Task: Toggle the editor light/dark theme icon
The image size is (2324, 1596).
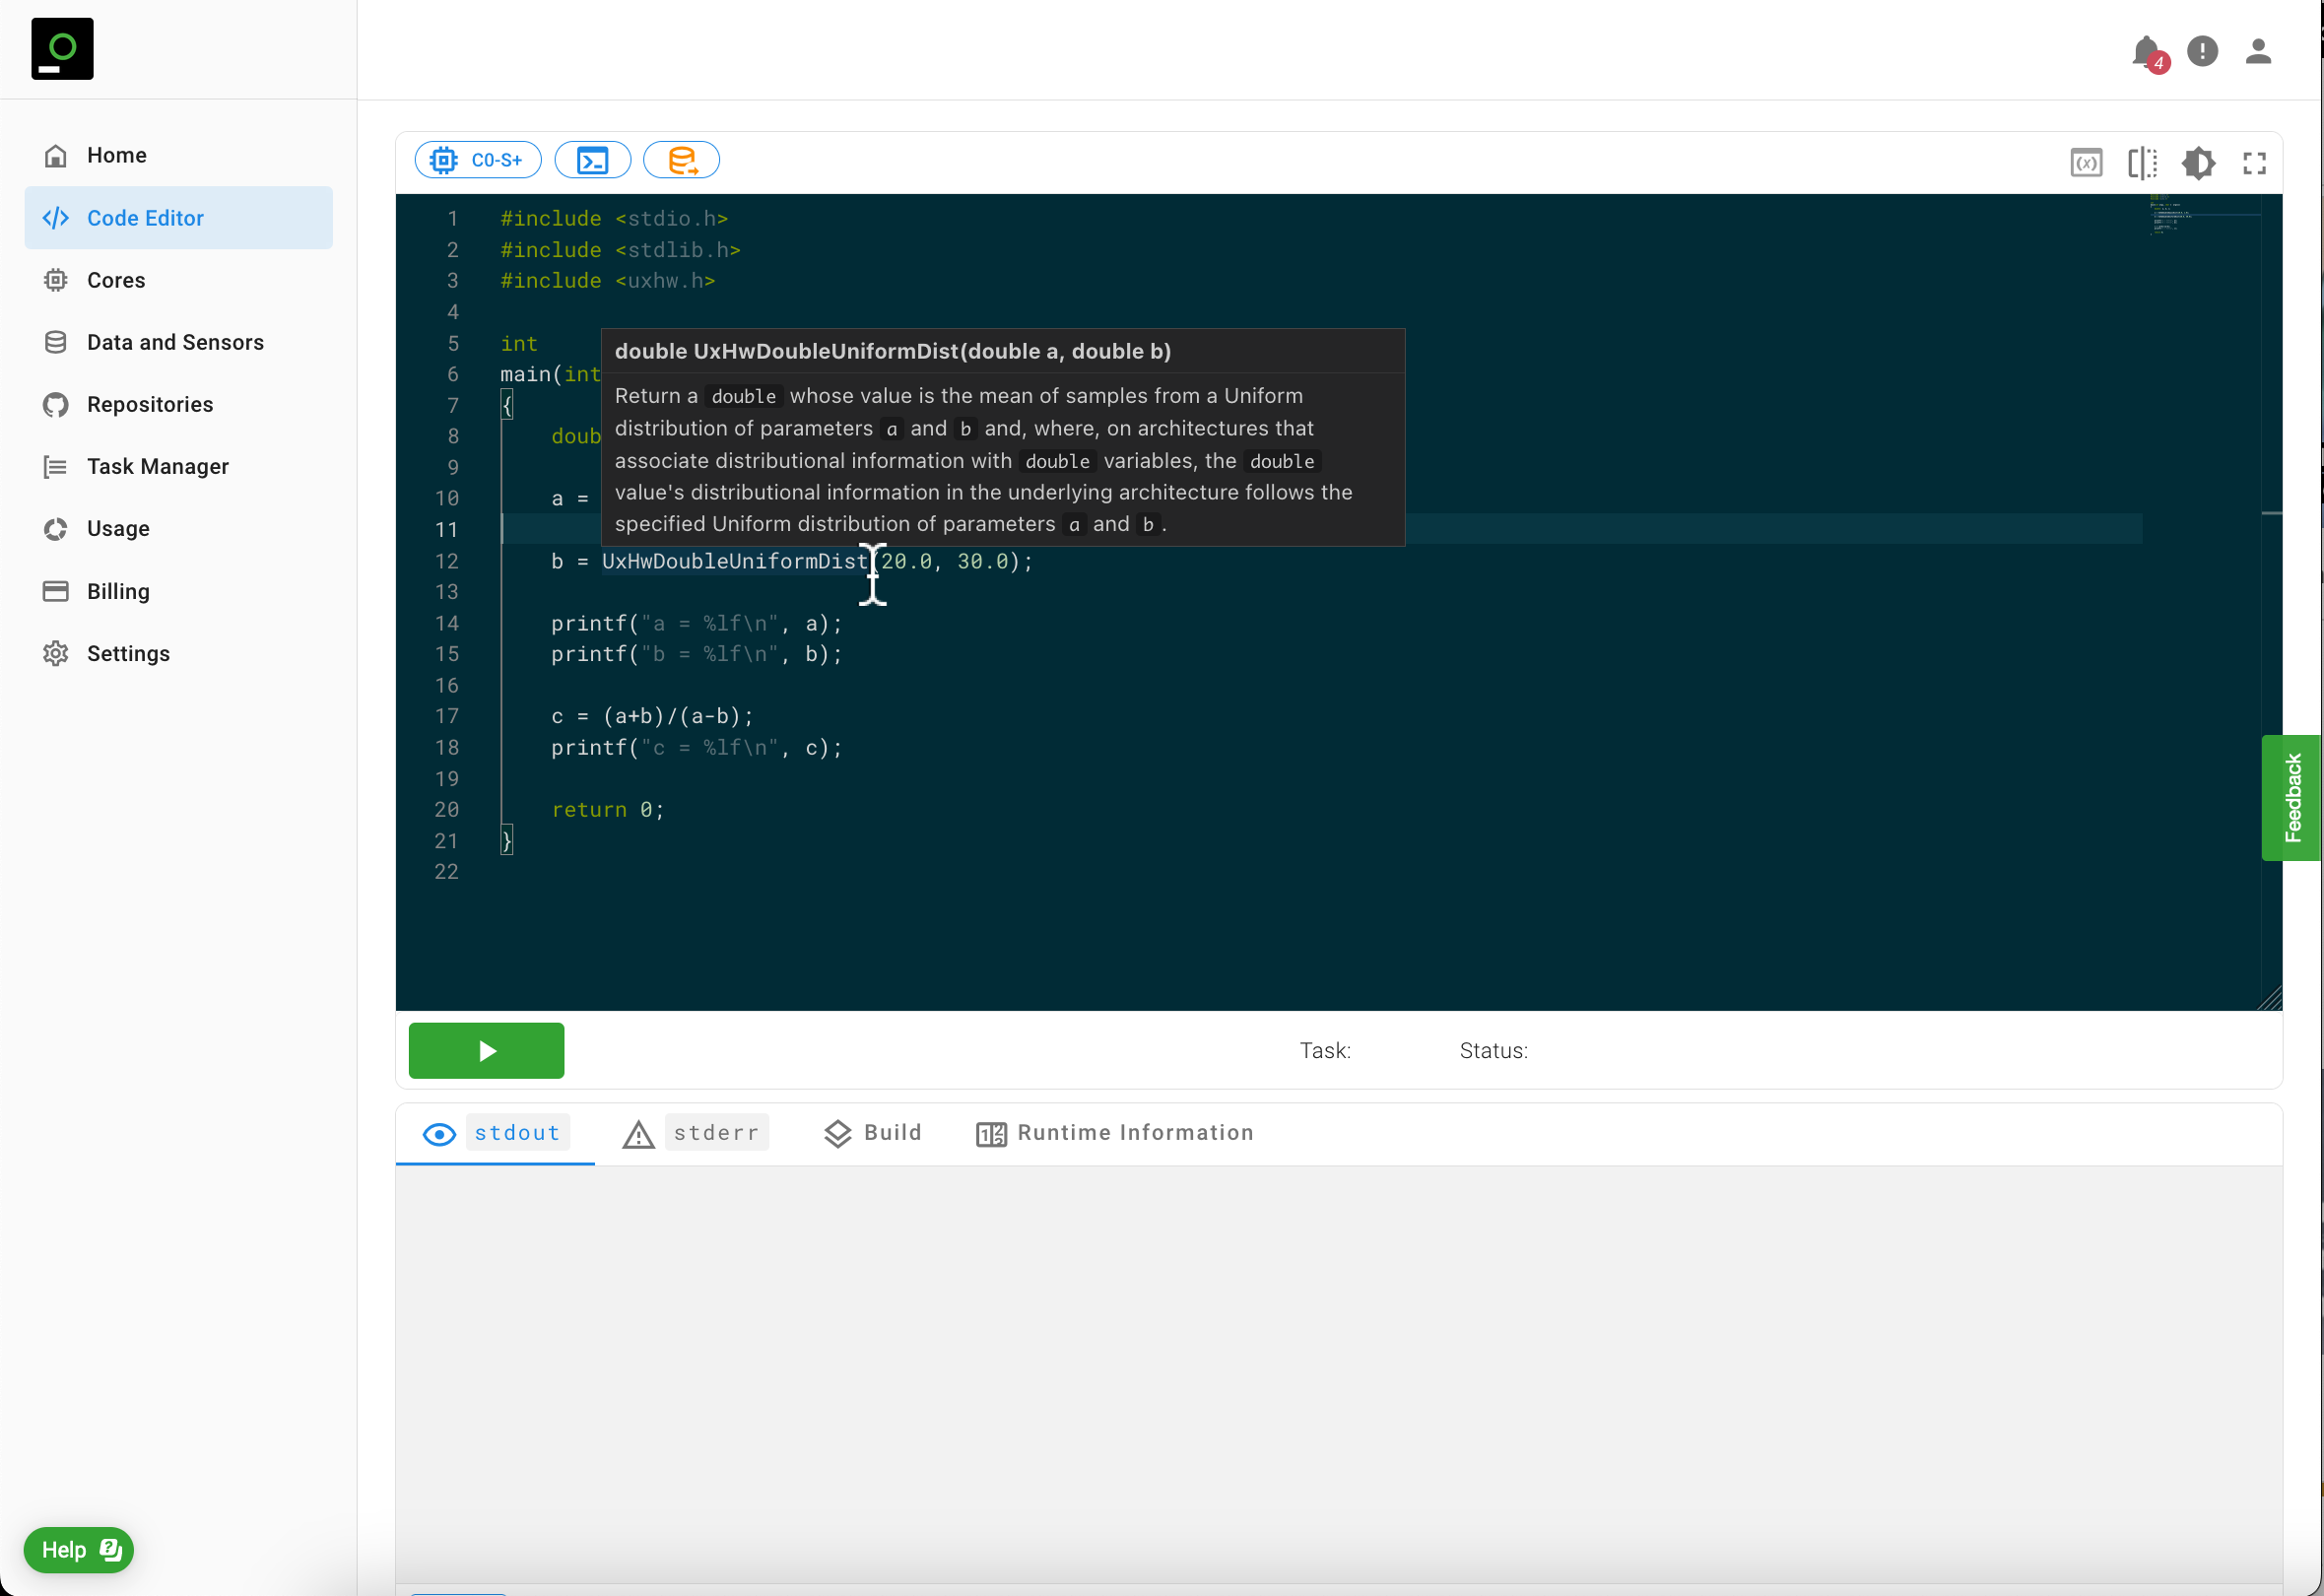Action: (x=2198, y=163)
